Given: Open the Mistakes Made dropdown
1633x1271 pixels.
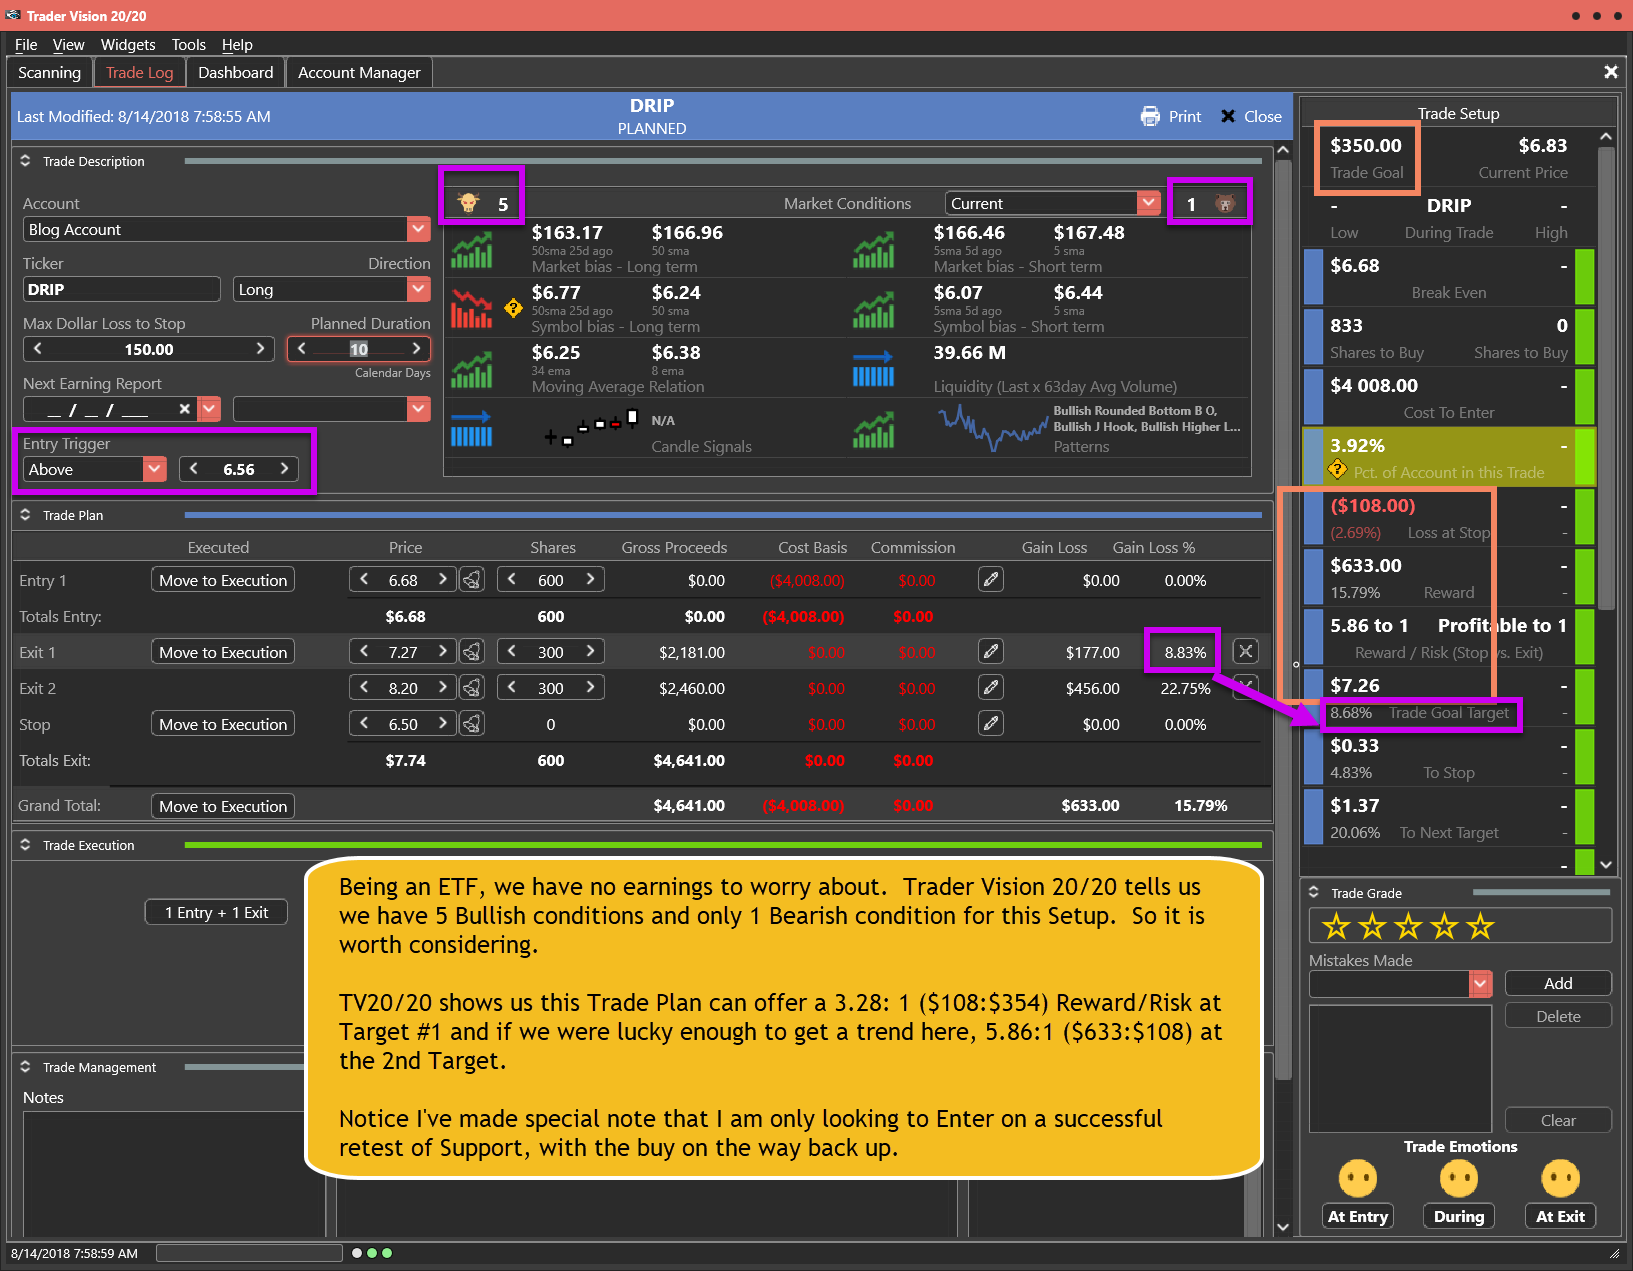Looking at the screenshot, I should (1481, 984).
